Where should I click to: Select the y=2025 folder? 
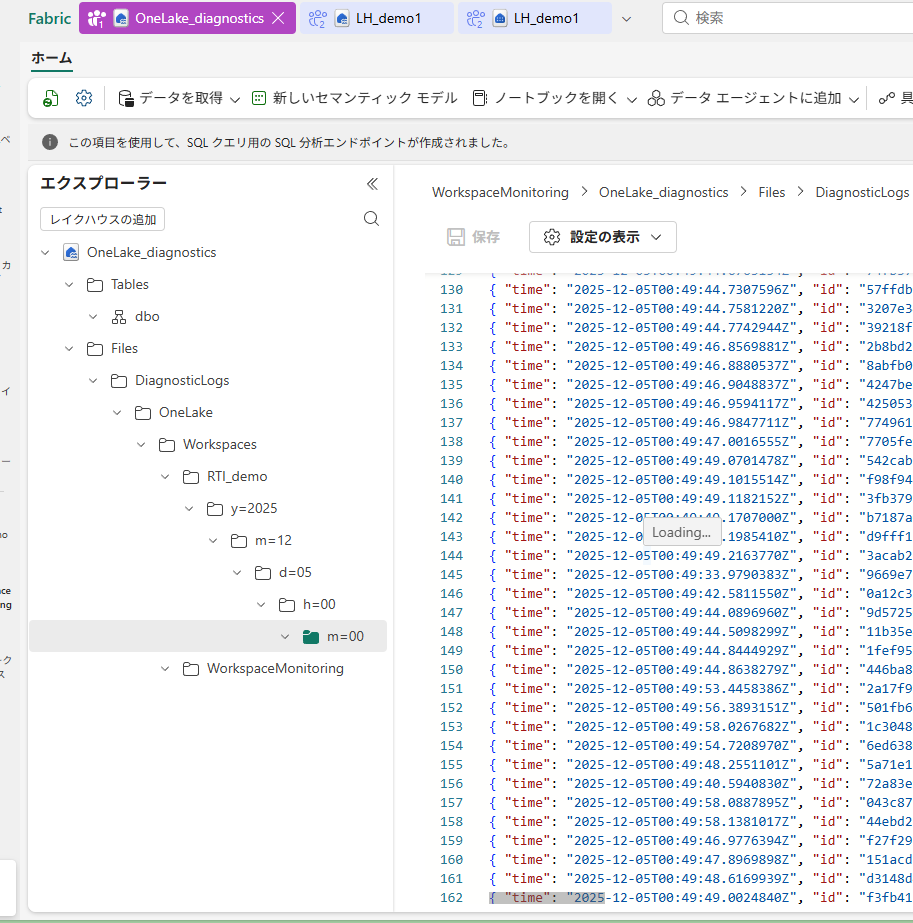coord(254,509)
